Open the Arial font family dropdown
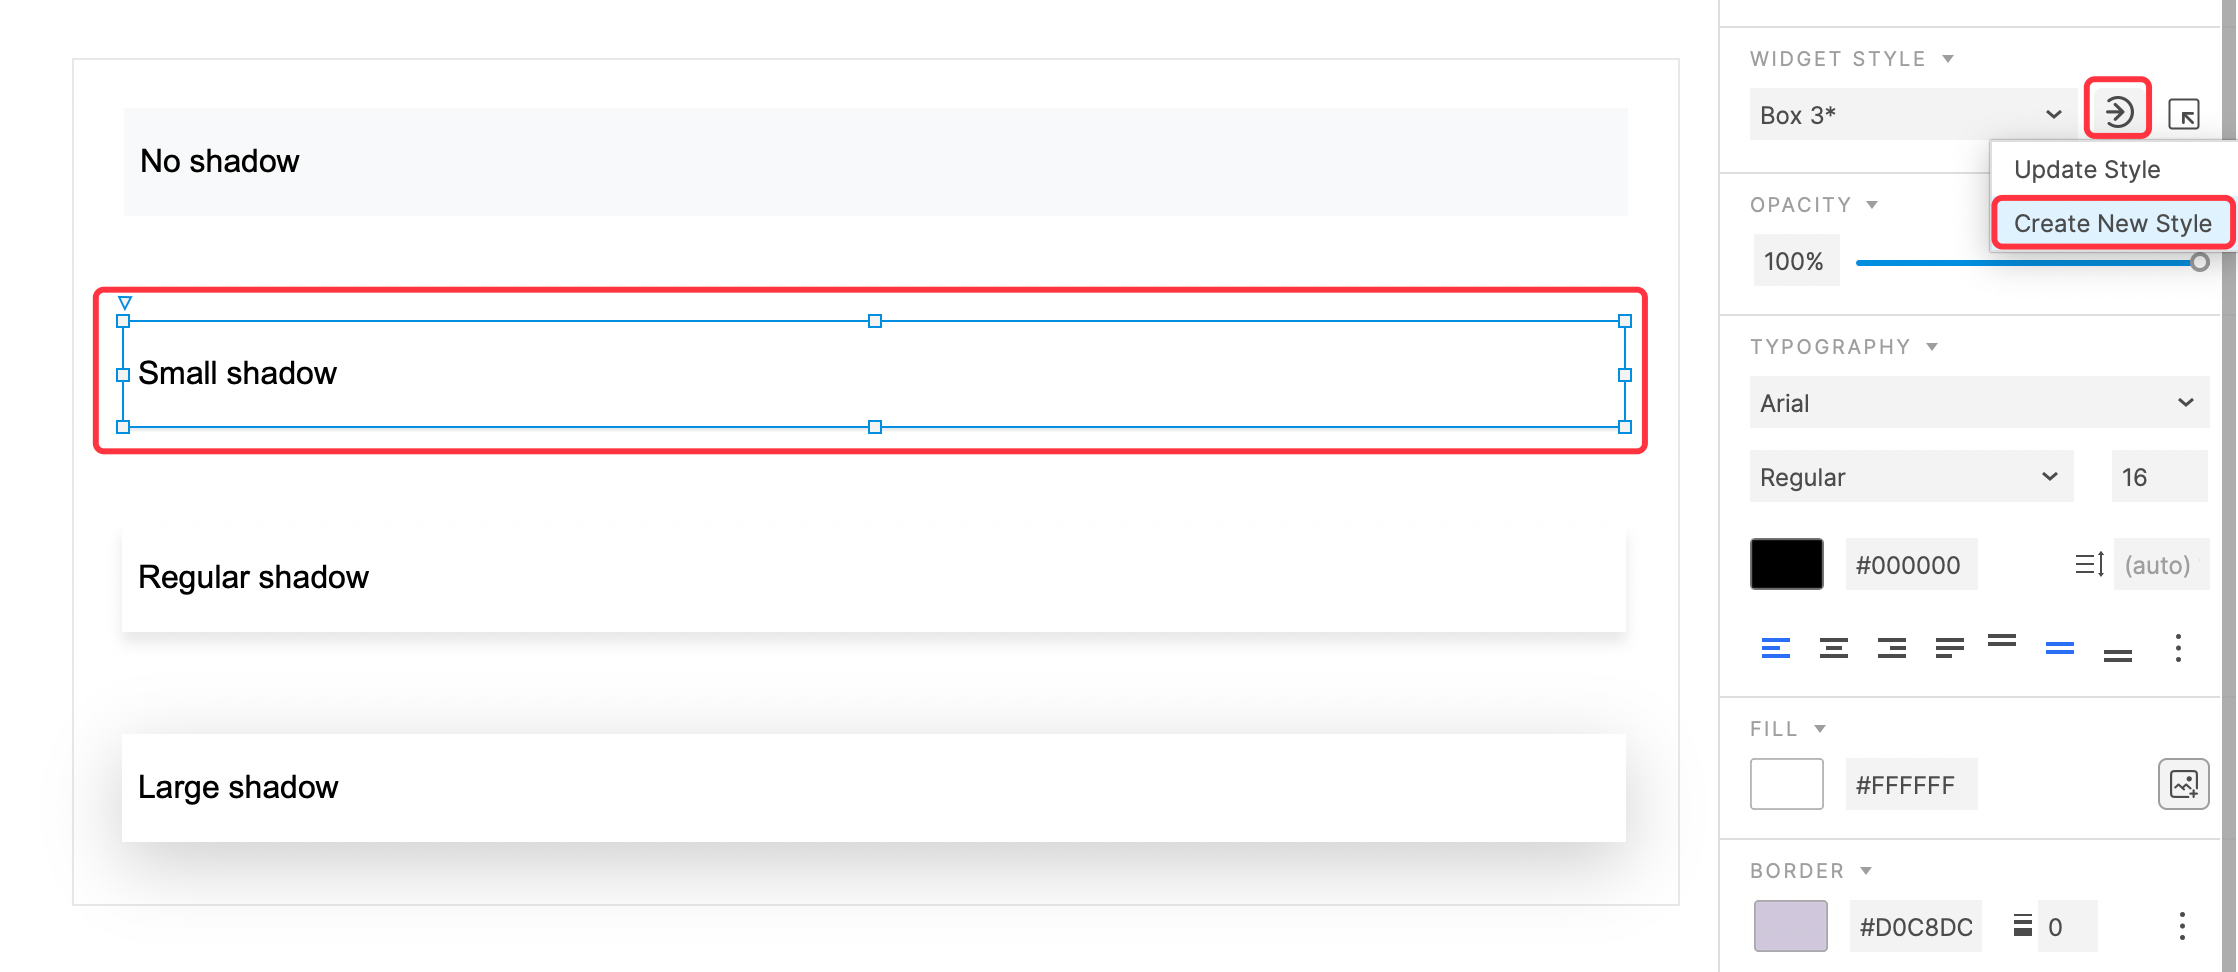This screenshot has width=2238, height=972. coord(1978,402)
